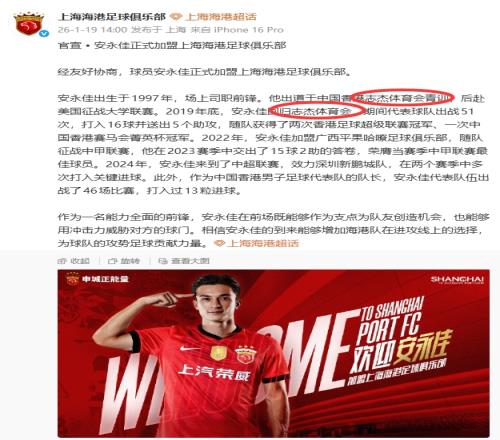Viewport: 500px width, 440px height.
Task: Click the 申城正能量 logo on poster
Action: [98, 279]
